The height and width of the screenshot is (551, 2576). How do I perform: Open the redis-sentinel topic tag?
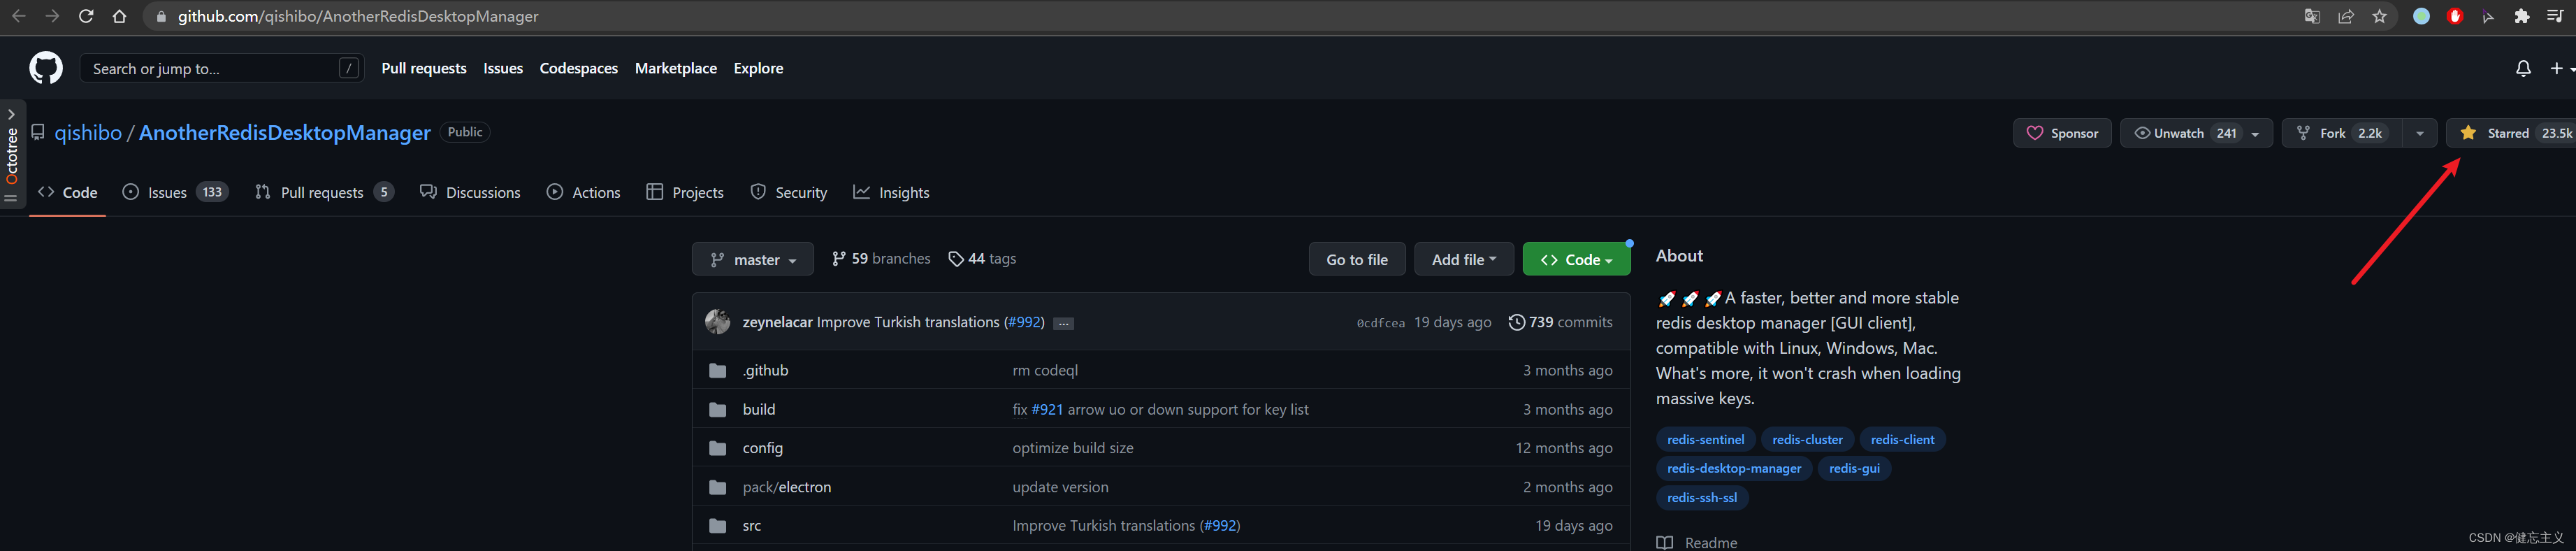point(1705,440)
